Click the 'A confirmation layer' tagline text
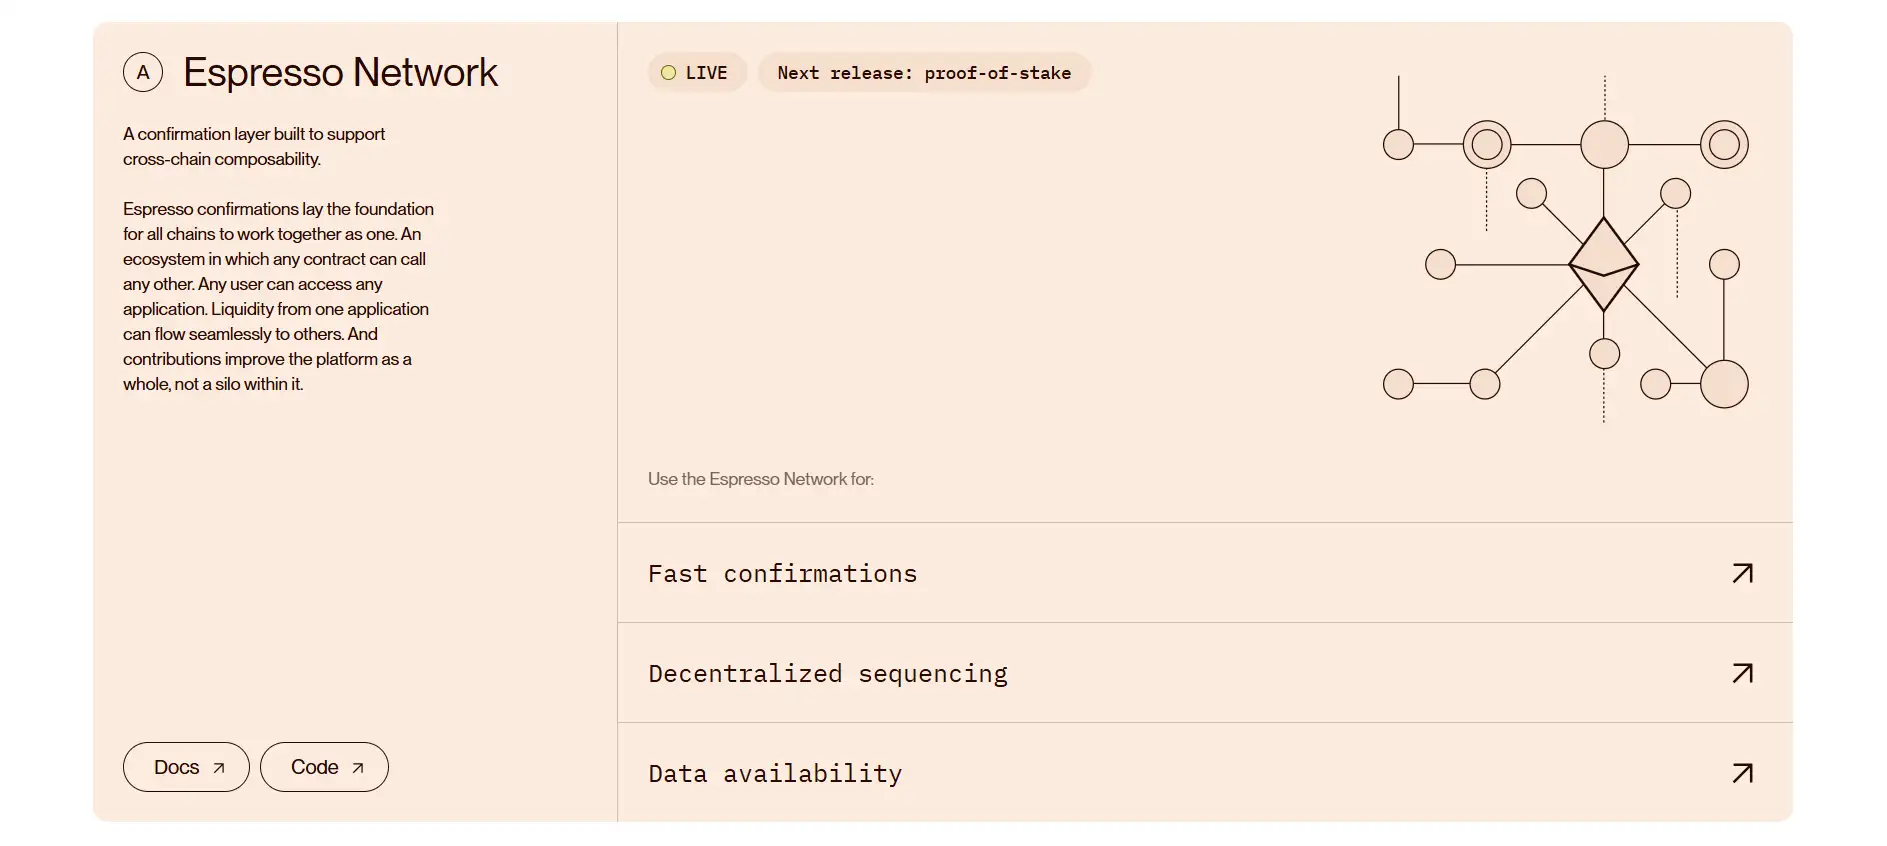This screenshot has height=846, width=1887. 253,146
